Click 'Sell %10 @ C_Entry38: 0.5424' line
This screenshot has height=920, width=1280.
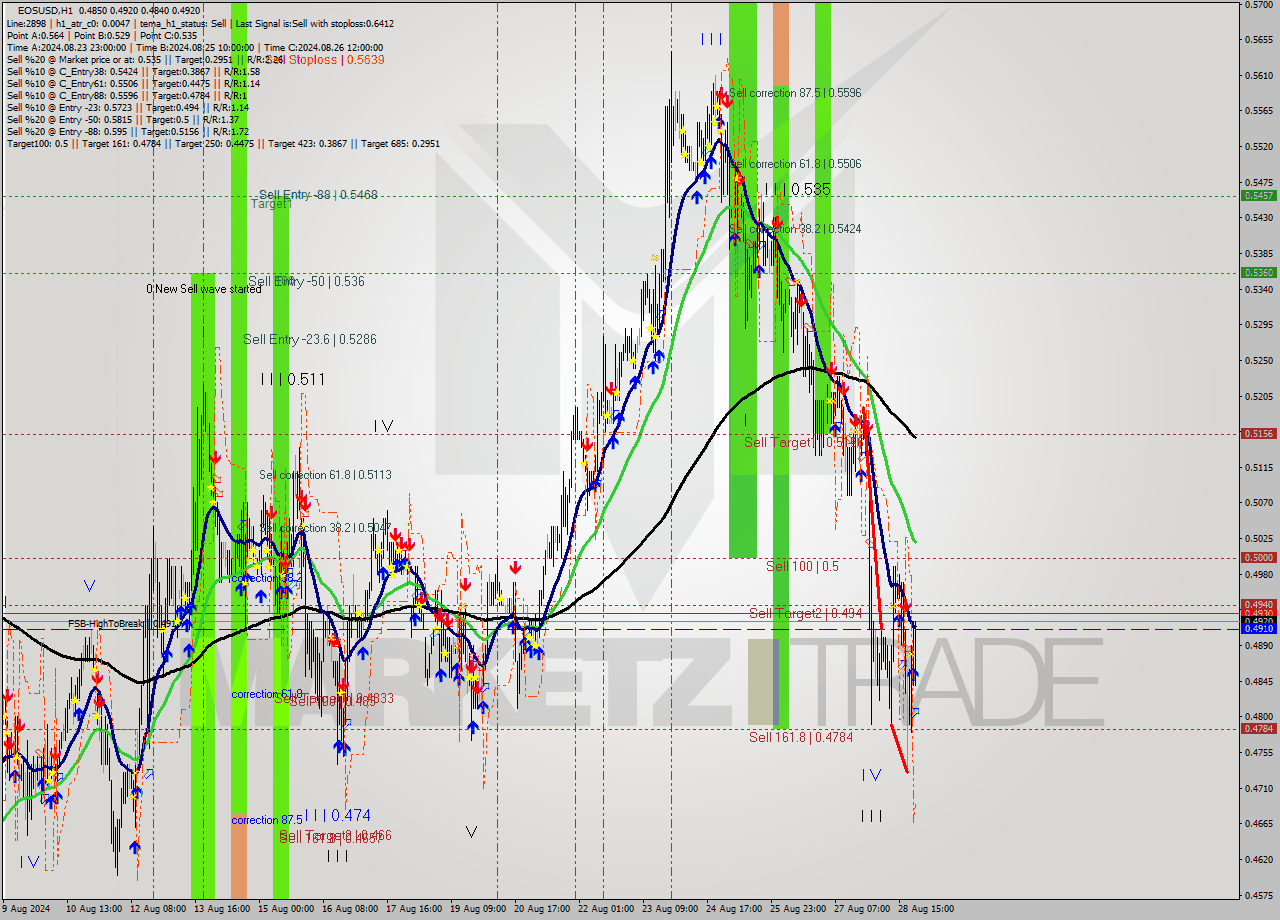(133, 71)
